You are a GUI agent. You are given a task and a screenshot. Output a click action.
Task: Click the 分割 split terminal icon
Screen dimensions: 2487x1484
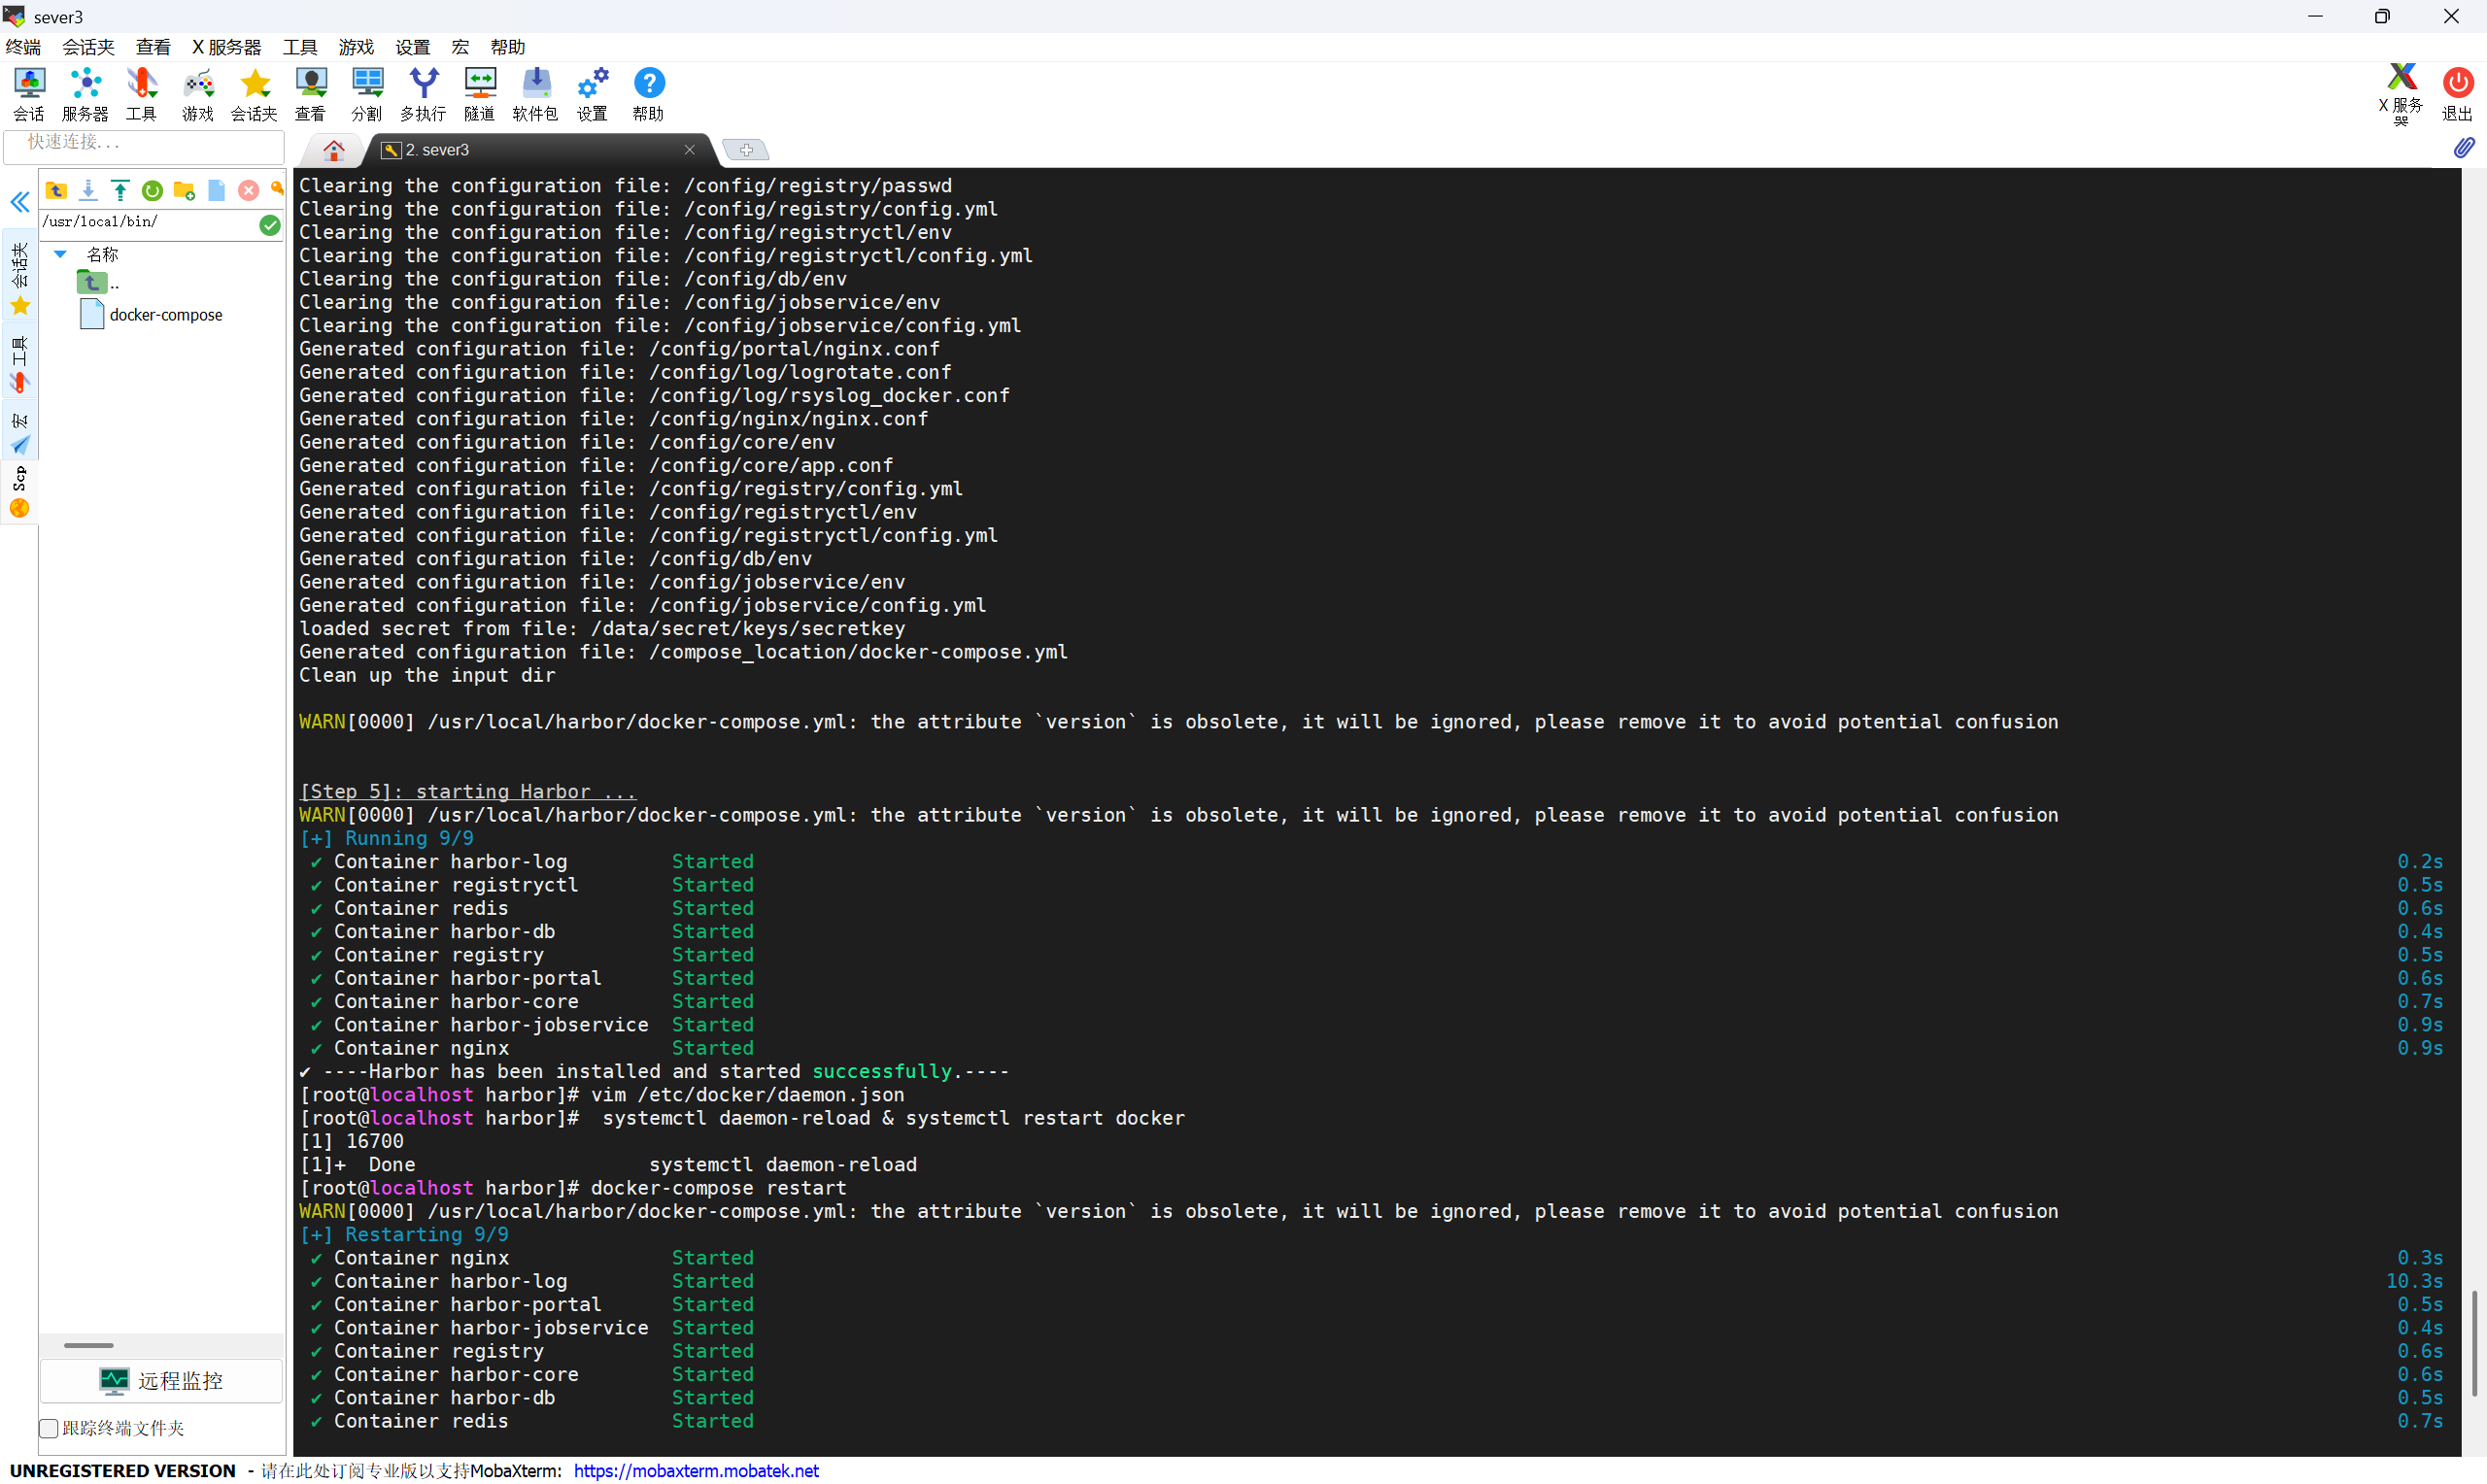click(x=366, y=94)
